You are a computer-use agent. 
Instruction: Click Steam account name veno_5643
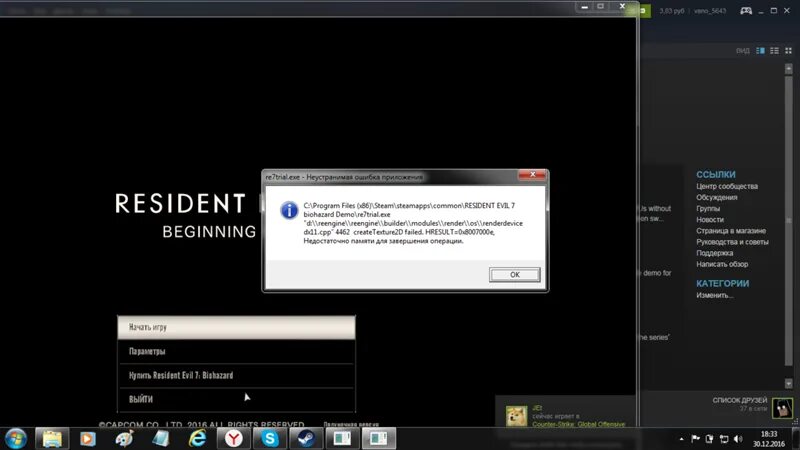point(710,11)
